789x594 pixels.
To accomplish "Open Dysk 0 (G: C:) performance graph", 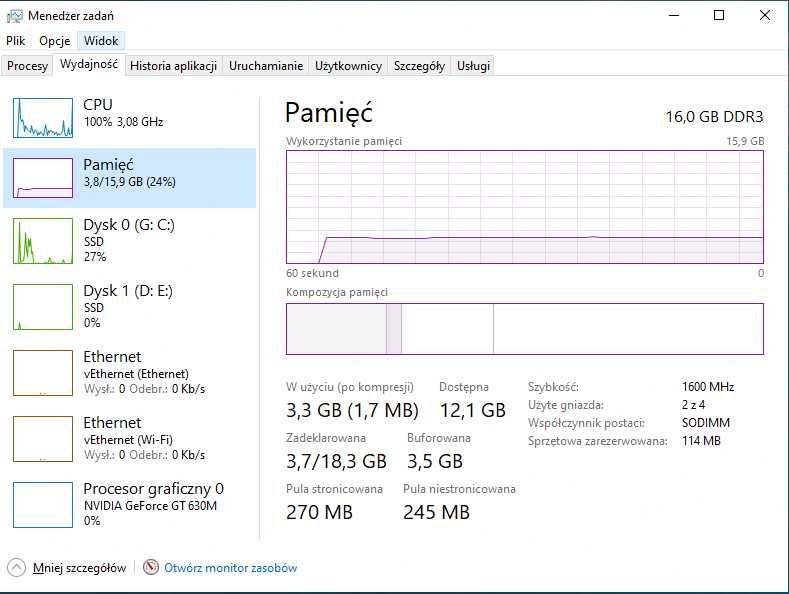I will coord(43,241).
